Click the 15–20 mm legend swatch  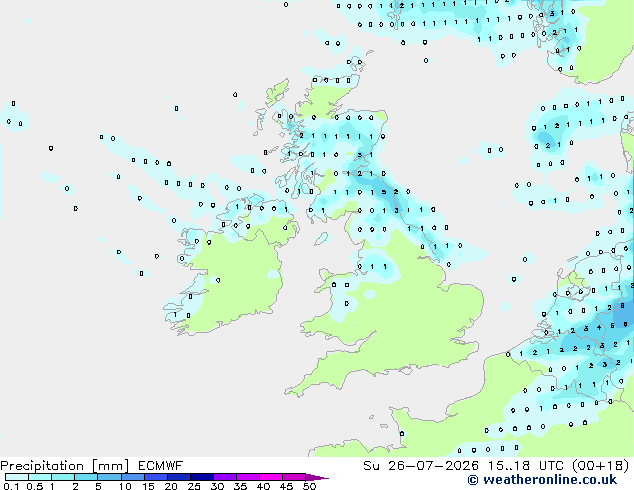point(156,477)
